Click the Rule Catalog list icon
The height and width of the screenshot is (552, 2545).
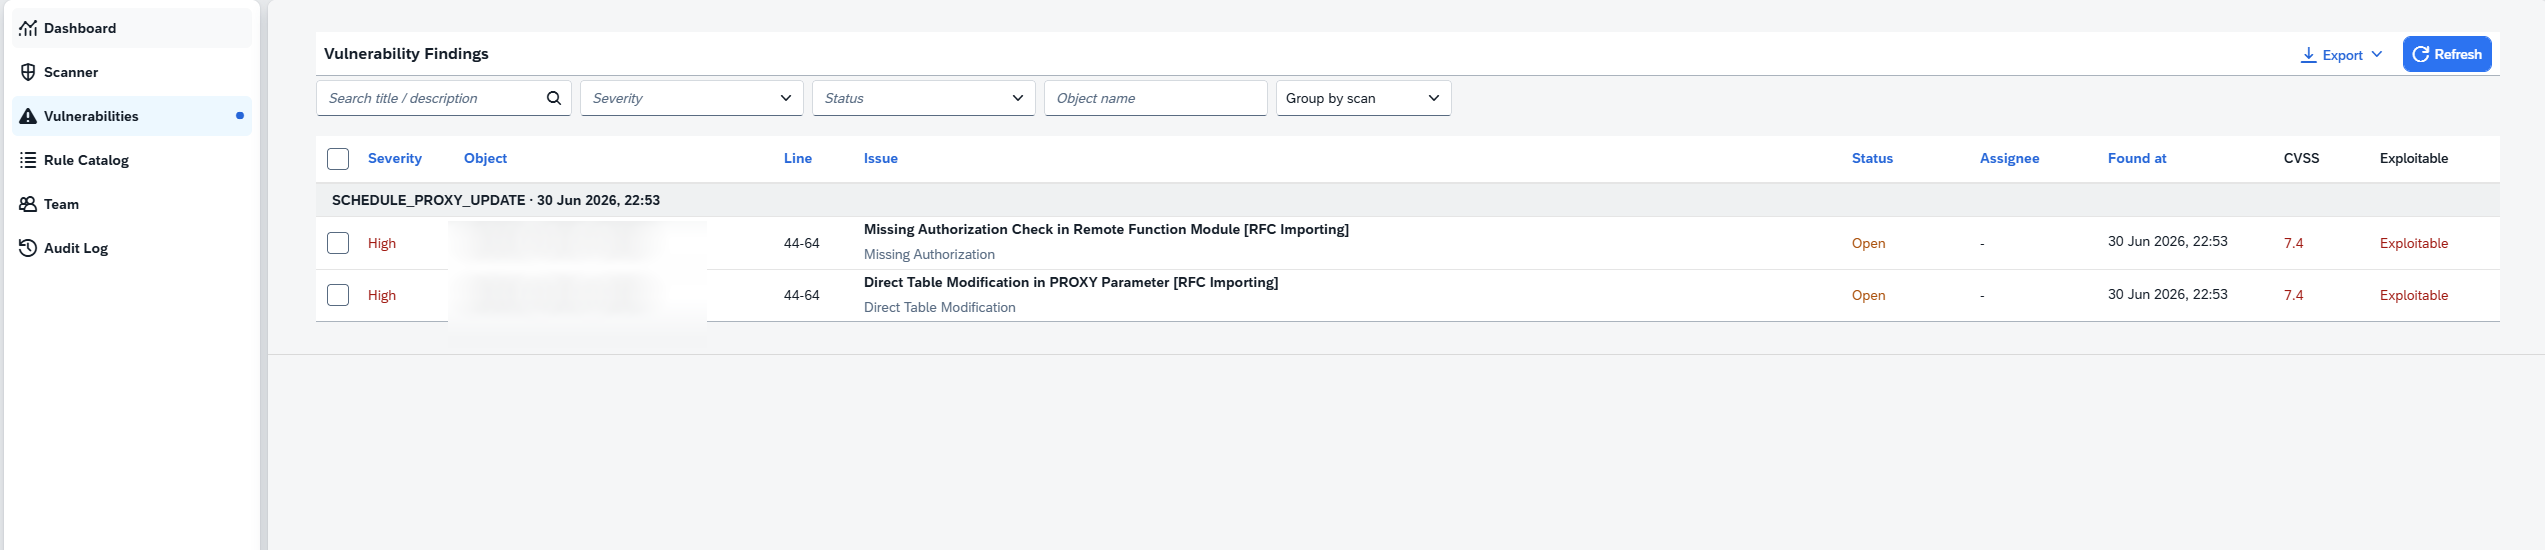click(x=28, y=160)
